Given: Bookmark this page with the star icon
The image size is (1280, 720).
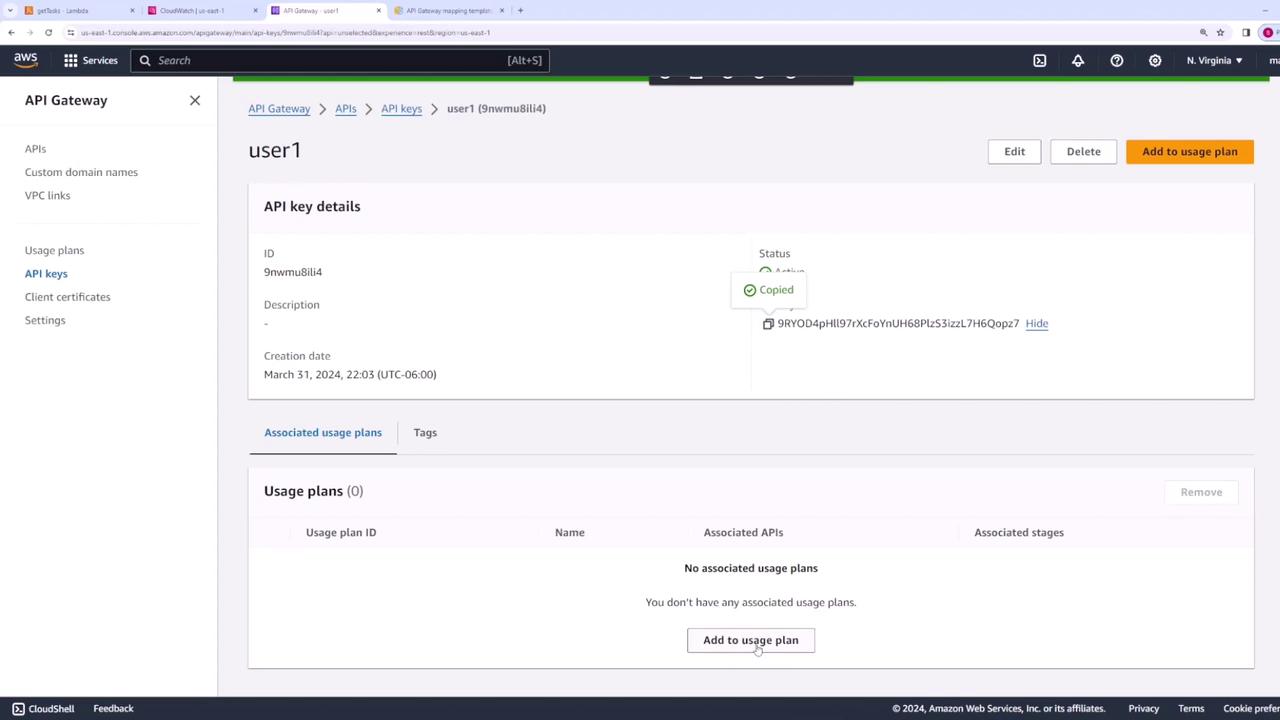Looking at the screenshot, I should click(1220, 32).
